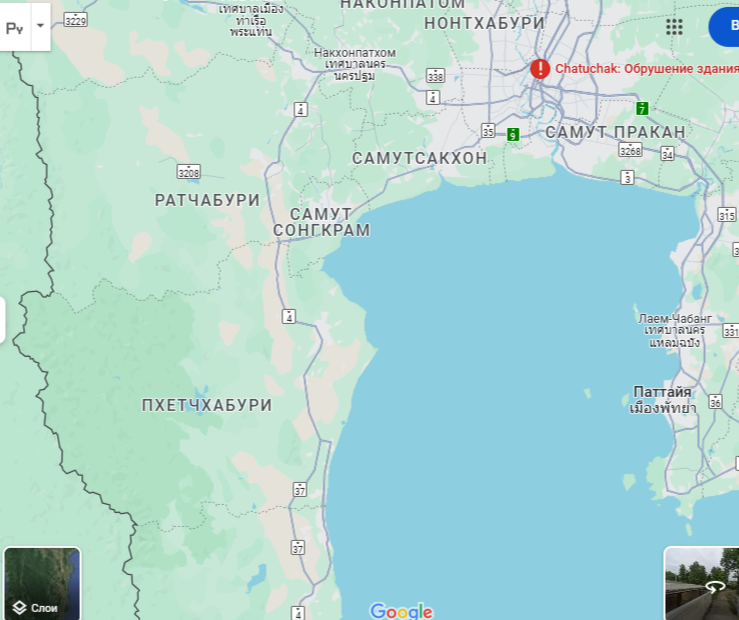Click the route 36 shield near Паттайя
The image size is (739, 620).
pos(715,401)
